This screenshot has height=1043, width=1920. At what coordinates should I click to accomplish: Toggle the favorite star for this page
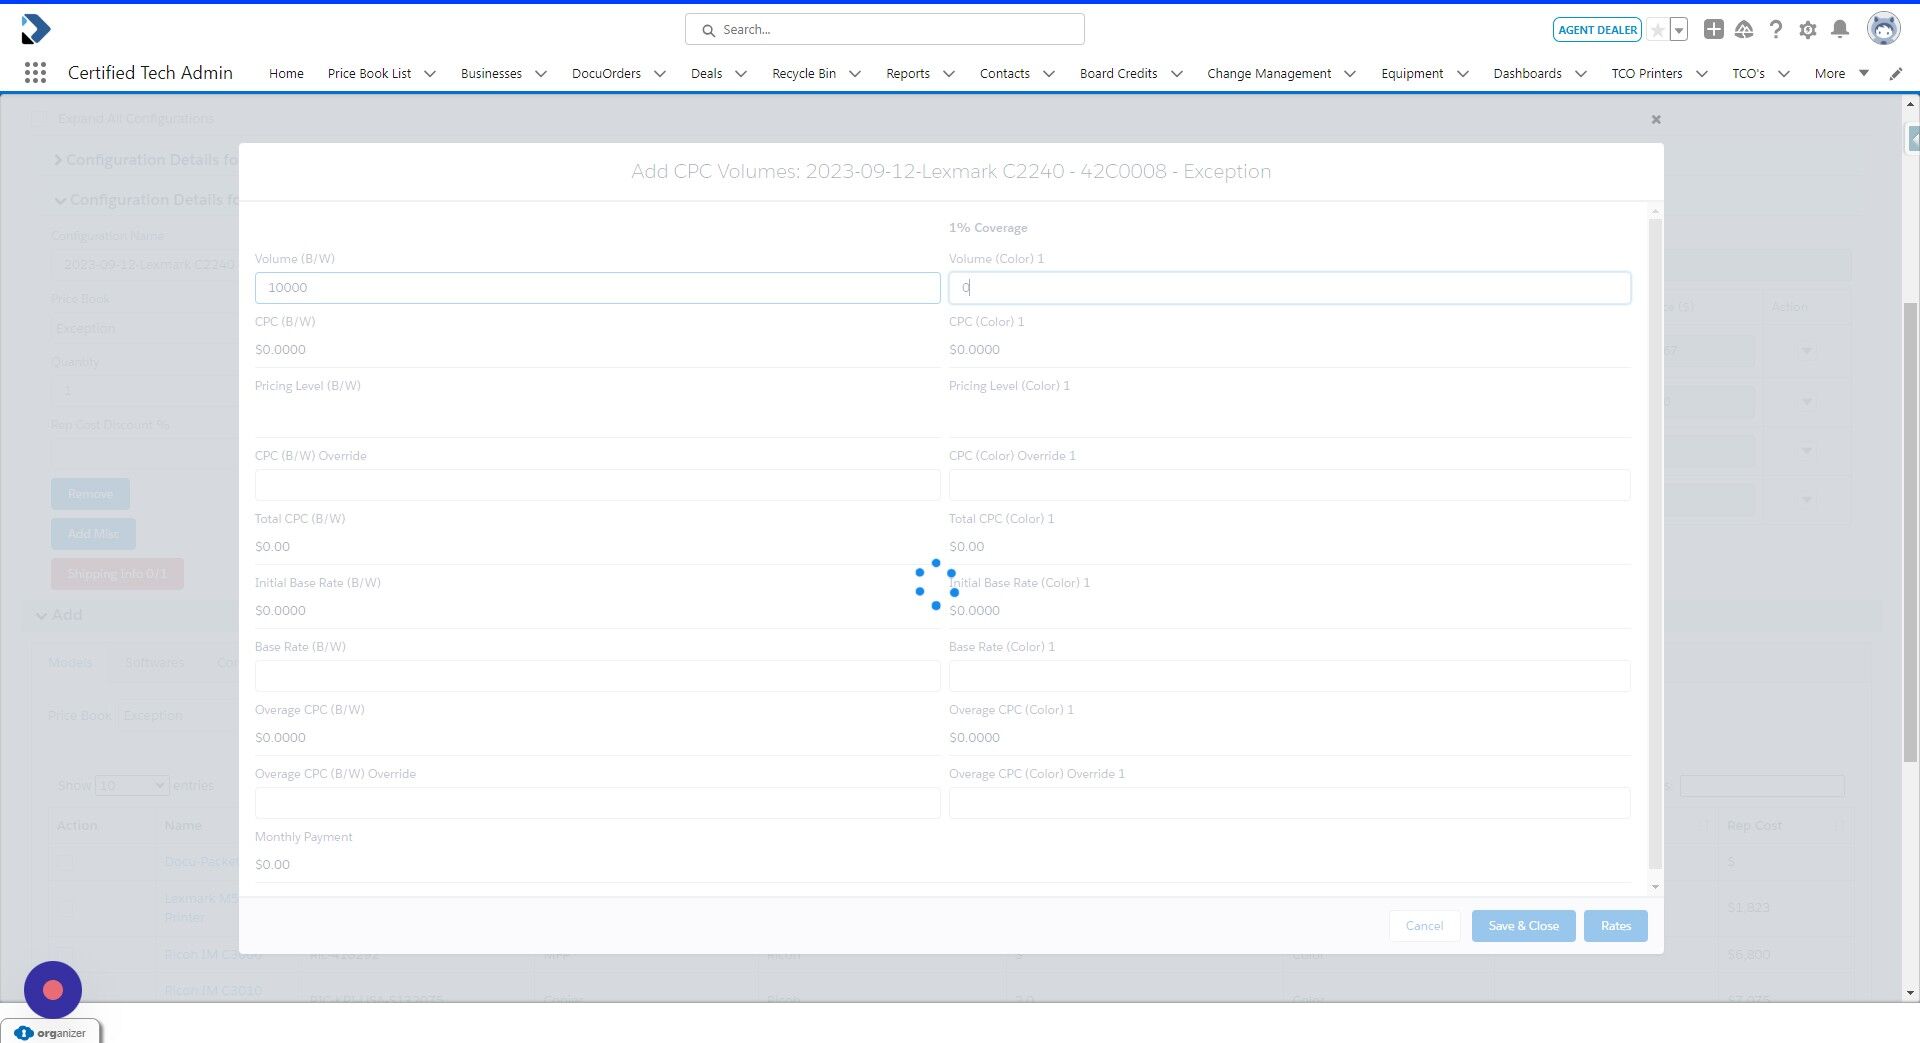1657,29
